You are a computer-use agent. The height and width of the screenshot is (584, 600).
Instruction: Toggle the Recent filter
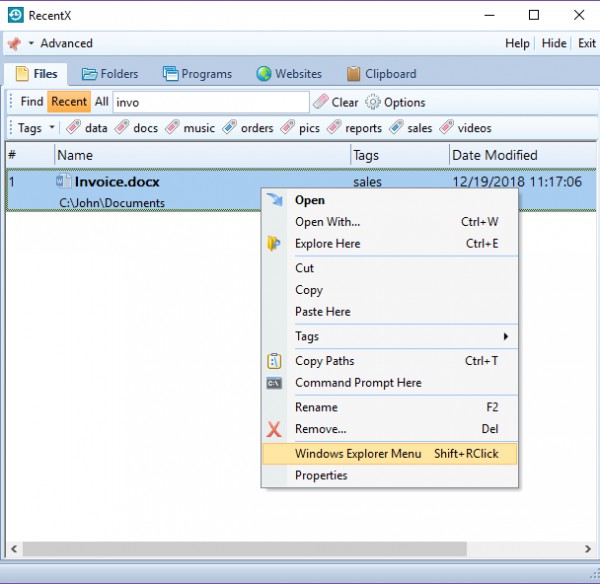point(69,101)
